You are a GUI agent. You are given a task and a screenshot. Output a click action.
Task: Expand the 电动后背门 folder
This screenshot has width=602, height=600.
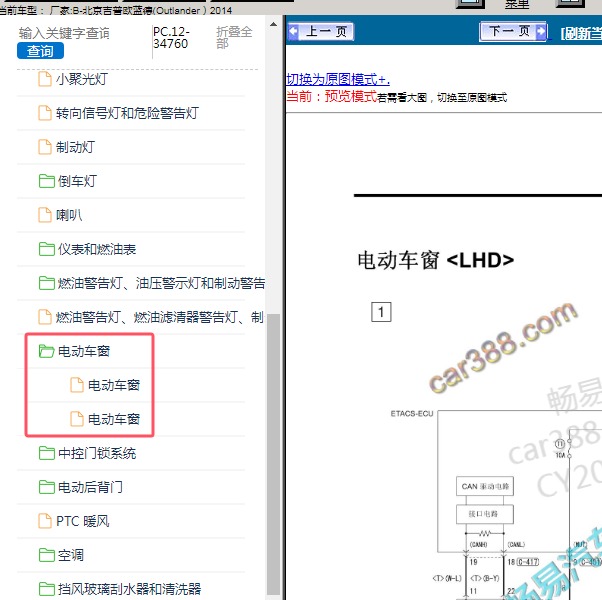(x=91, y=487)
